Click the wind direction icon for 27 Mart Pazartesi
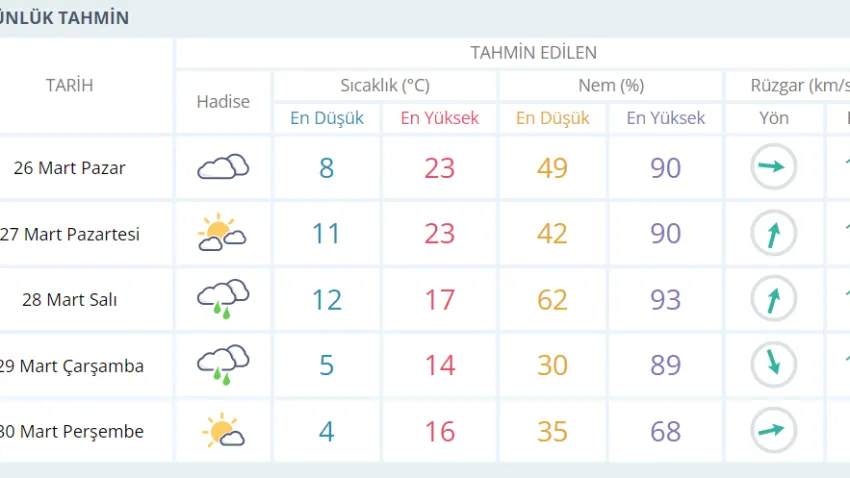The width and height of the screenshot is (850, 478). click(773, 233)
